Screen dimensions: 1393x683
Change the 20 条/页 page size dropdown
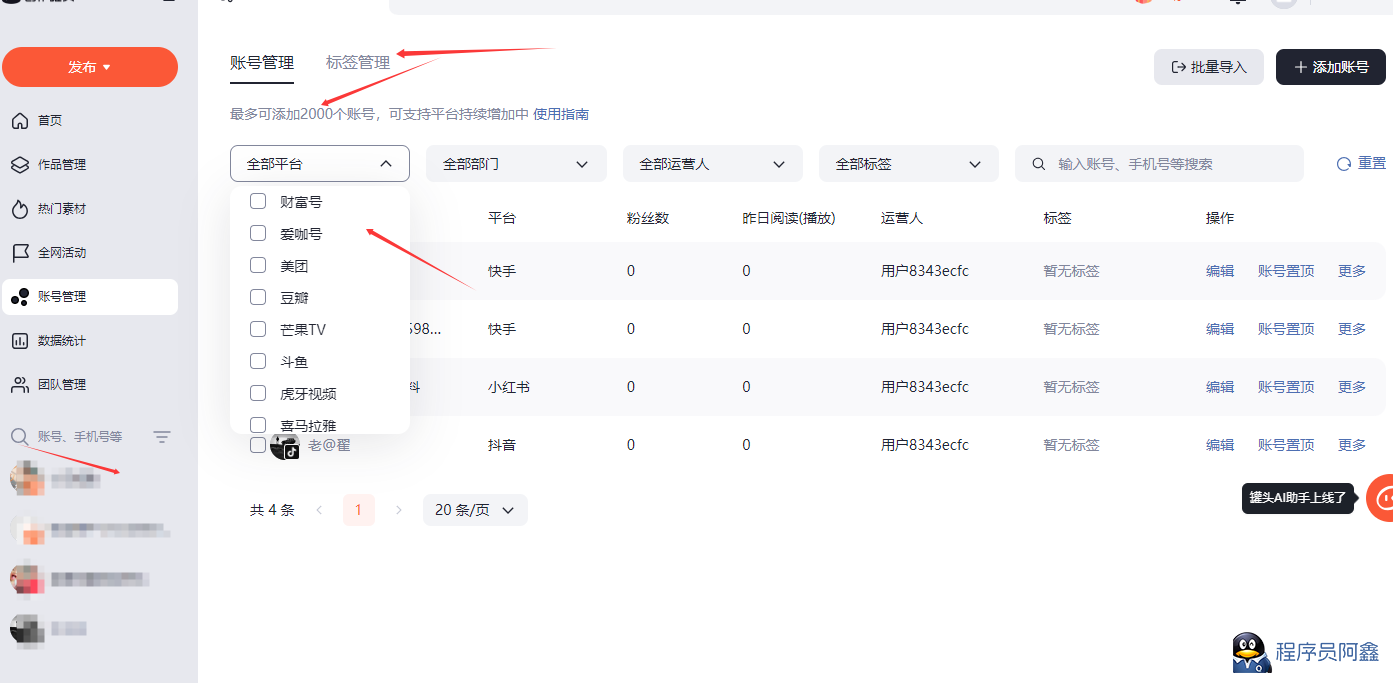click(x=475, y=510)
